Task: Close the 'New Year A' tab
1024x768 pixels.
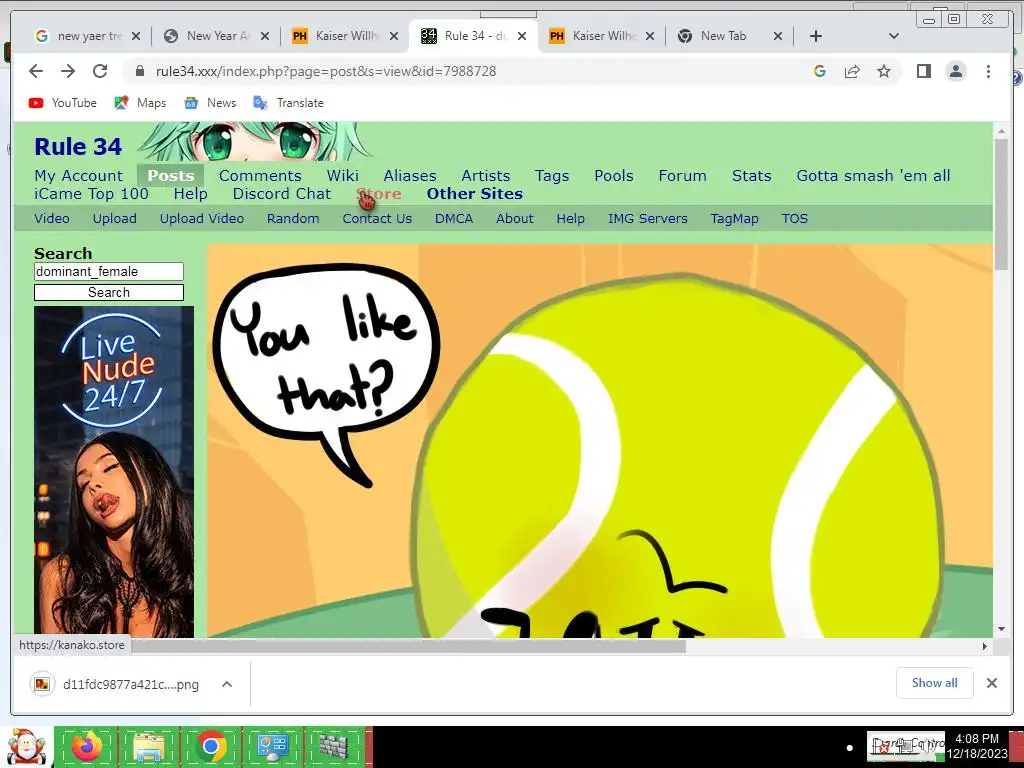Action: pyautogui.click(x=264, y=36)
